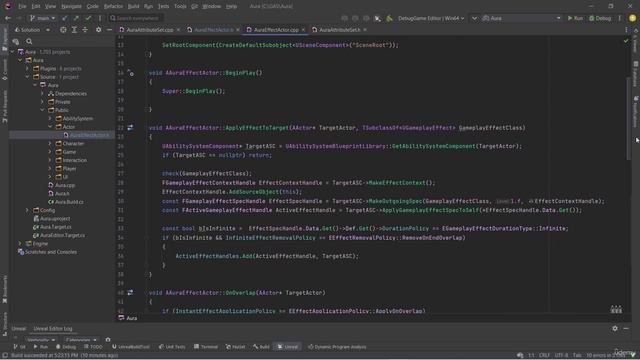Close the AuraAttributeSet.cpp tab
The height and width of the screenshot is (360, 640).
pyautogui.click(x=178, y=30)
